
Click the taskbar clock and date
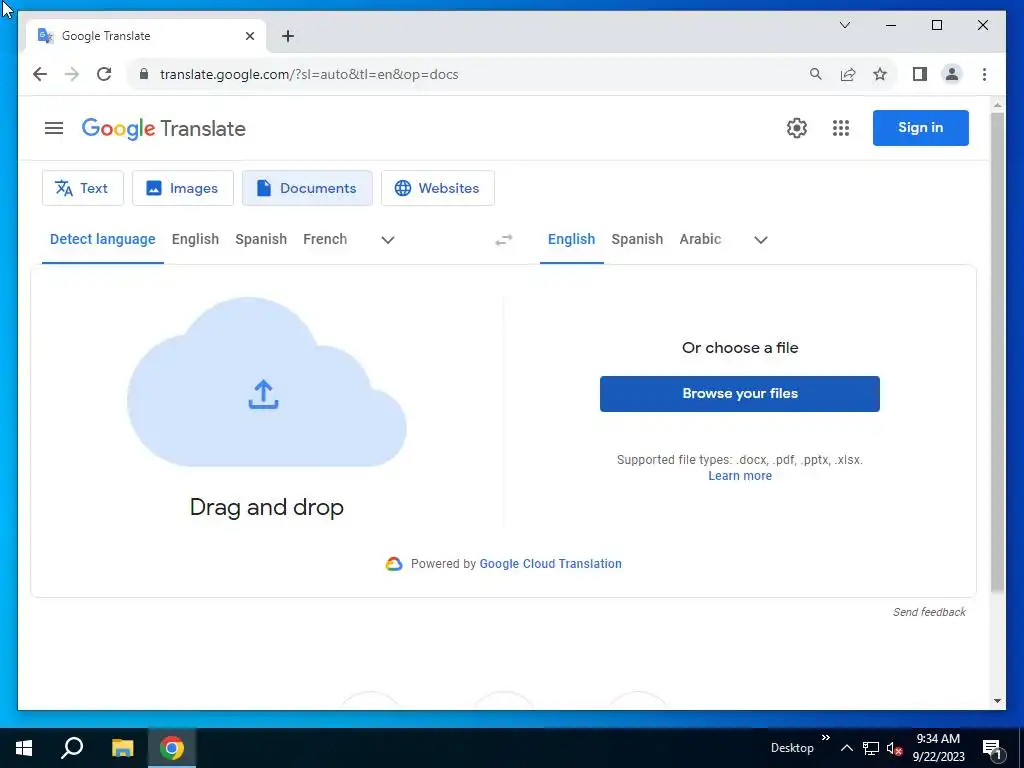tap(938, 748)
